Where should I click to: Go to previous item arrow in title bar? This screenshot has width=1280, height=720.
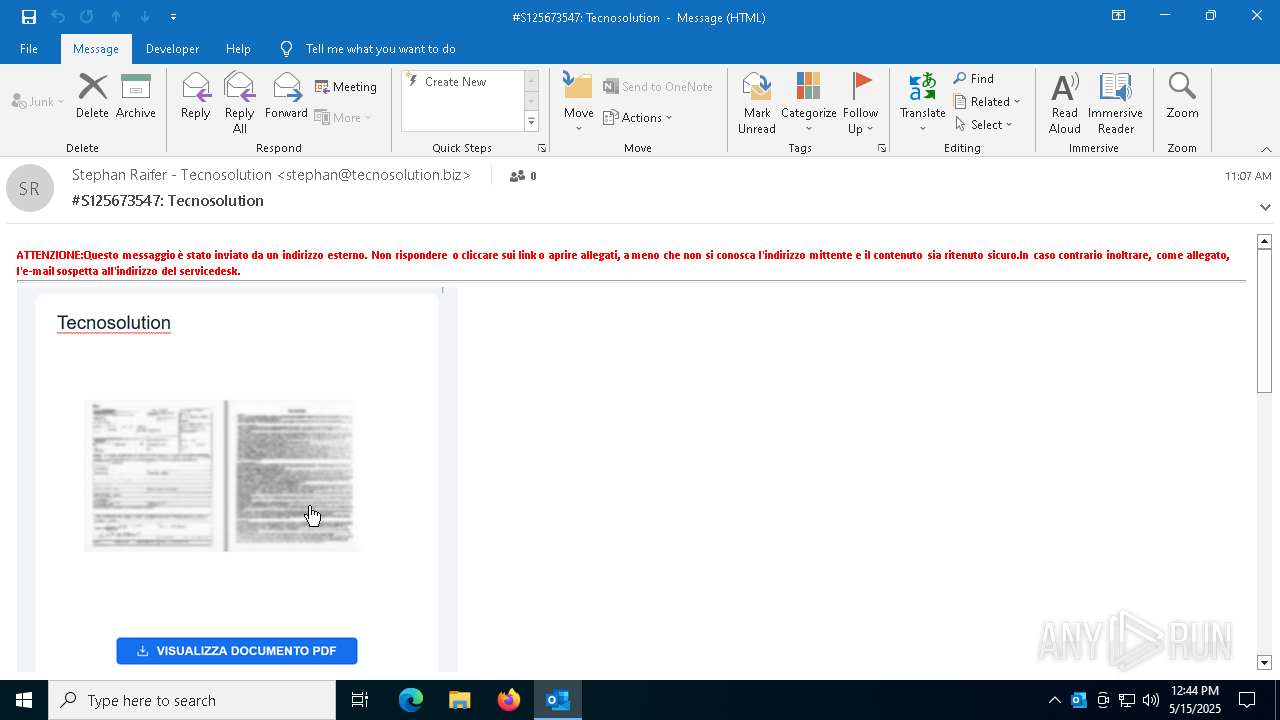click(116, 16)
